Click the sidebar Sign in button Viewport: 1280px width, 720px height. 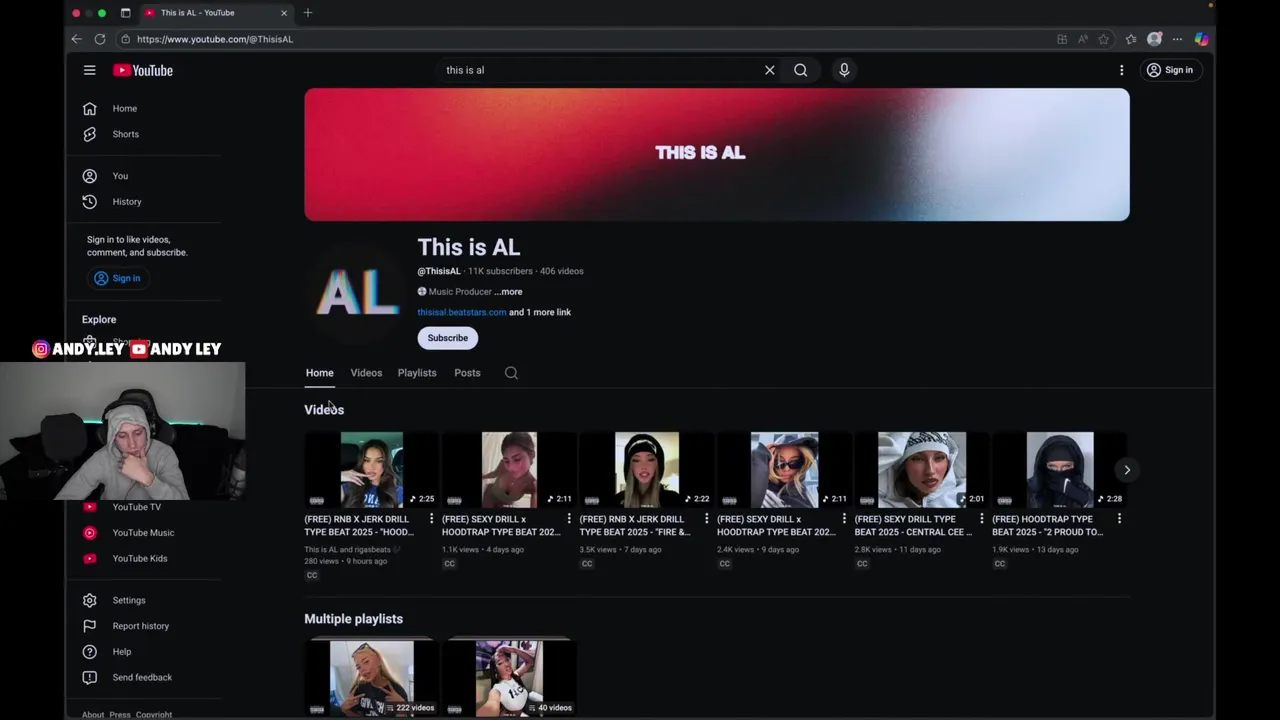[x=117, y=278]
